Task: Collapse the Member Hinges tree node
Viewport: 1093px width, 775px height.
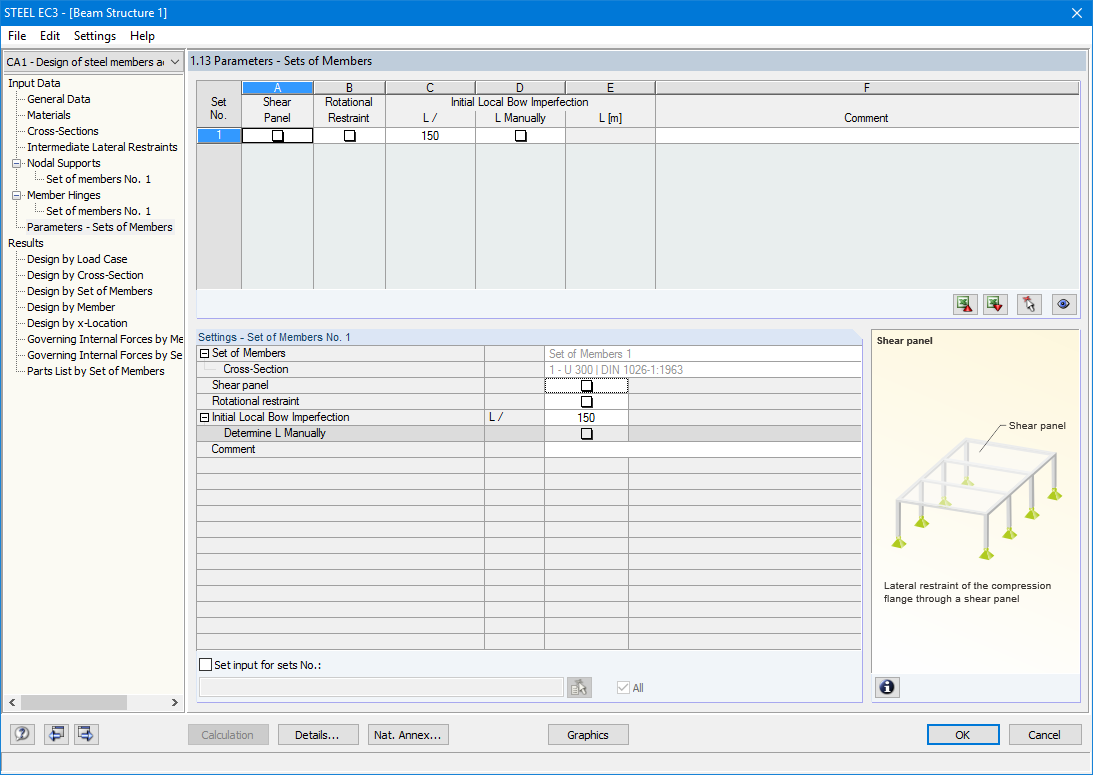Action: pos(16,195)
